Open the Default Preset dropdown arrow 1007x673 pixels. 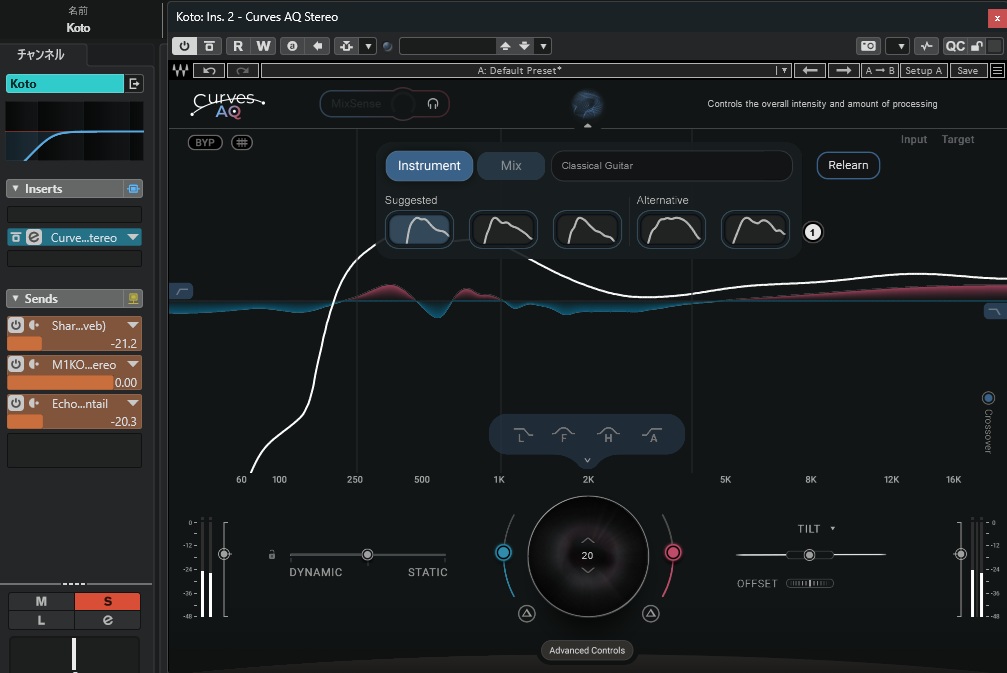[x=784, y=71]
